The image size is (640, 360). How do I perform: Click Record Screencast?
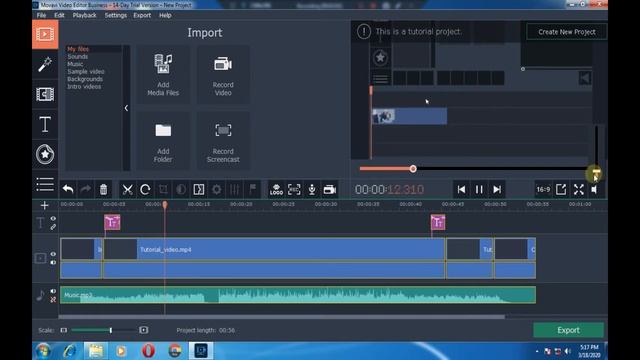click(223, 141)
